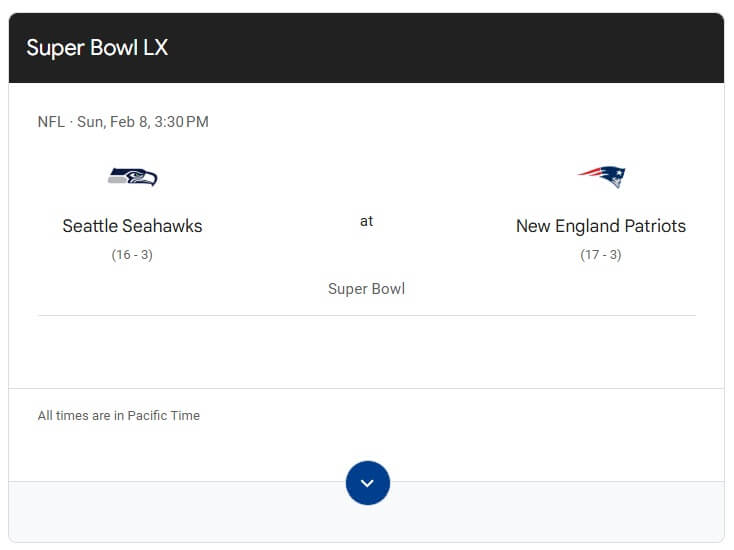Click the "at" text between teams
Viewport: 734px width, 550px height.
pos(367,221)
